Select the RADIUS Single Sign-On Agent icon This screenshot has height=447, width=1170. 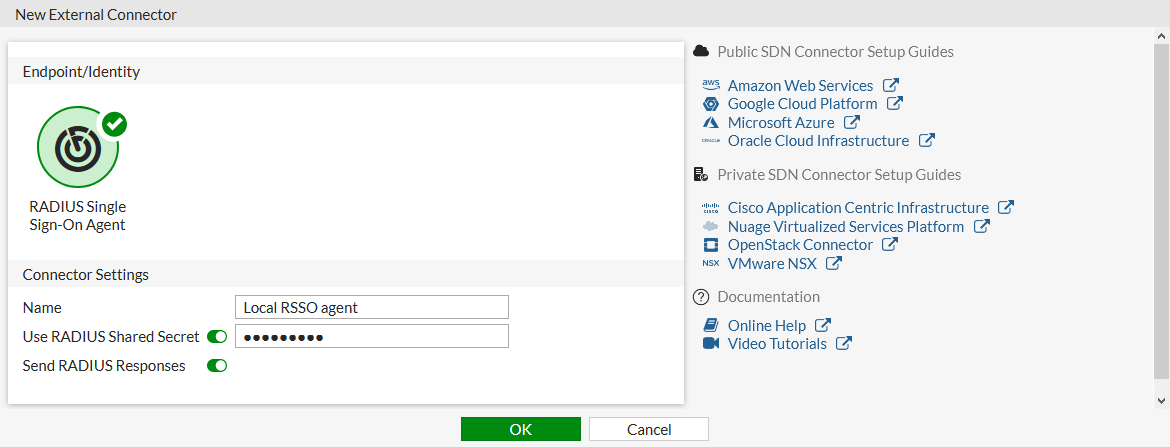tap(77, 148)
